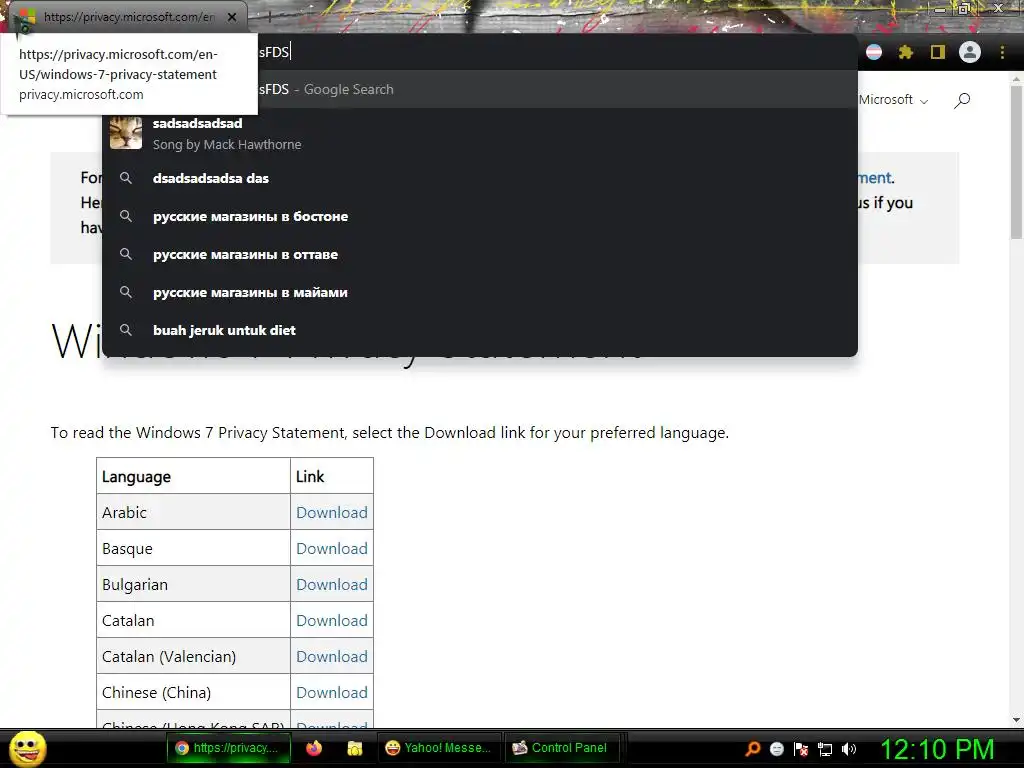This screenshot has width=1024, height=768.
Task: Open the Microsoft site search magnifier
Action: pyautogui.click(x=962, y=101)
